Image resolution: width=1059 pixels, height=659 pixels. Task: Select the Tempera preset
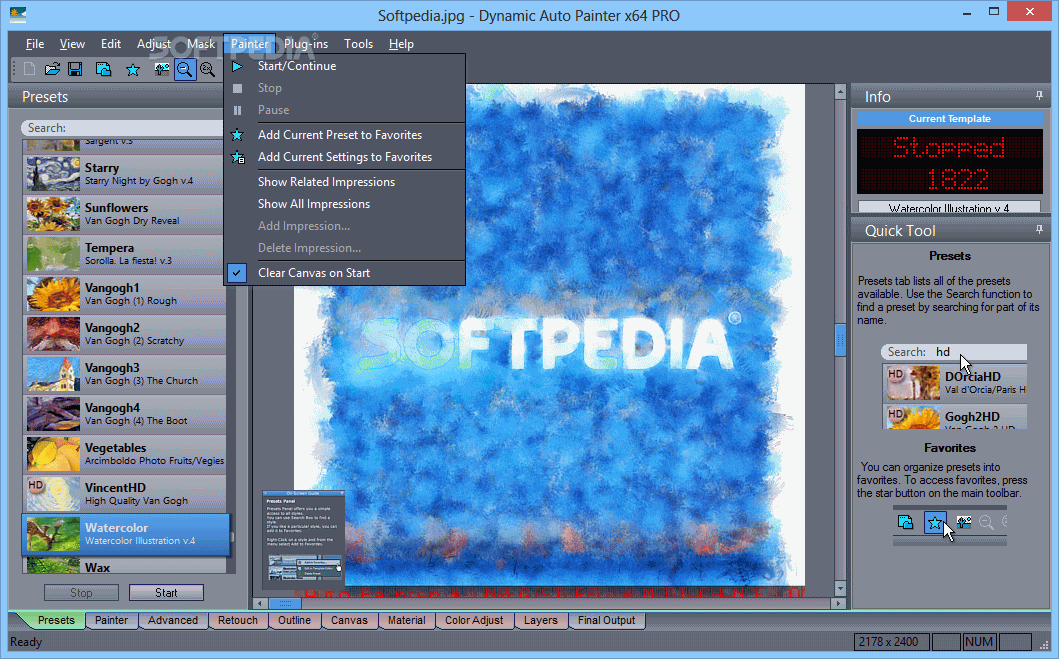pos(125,253)
